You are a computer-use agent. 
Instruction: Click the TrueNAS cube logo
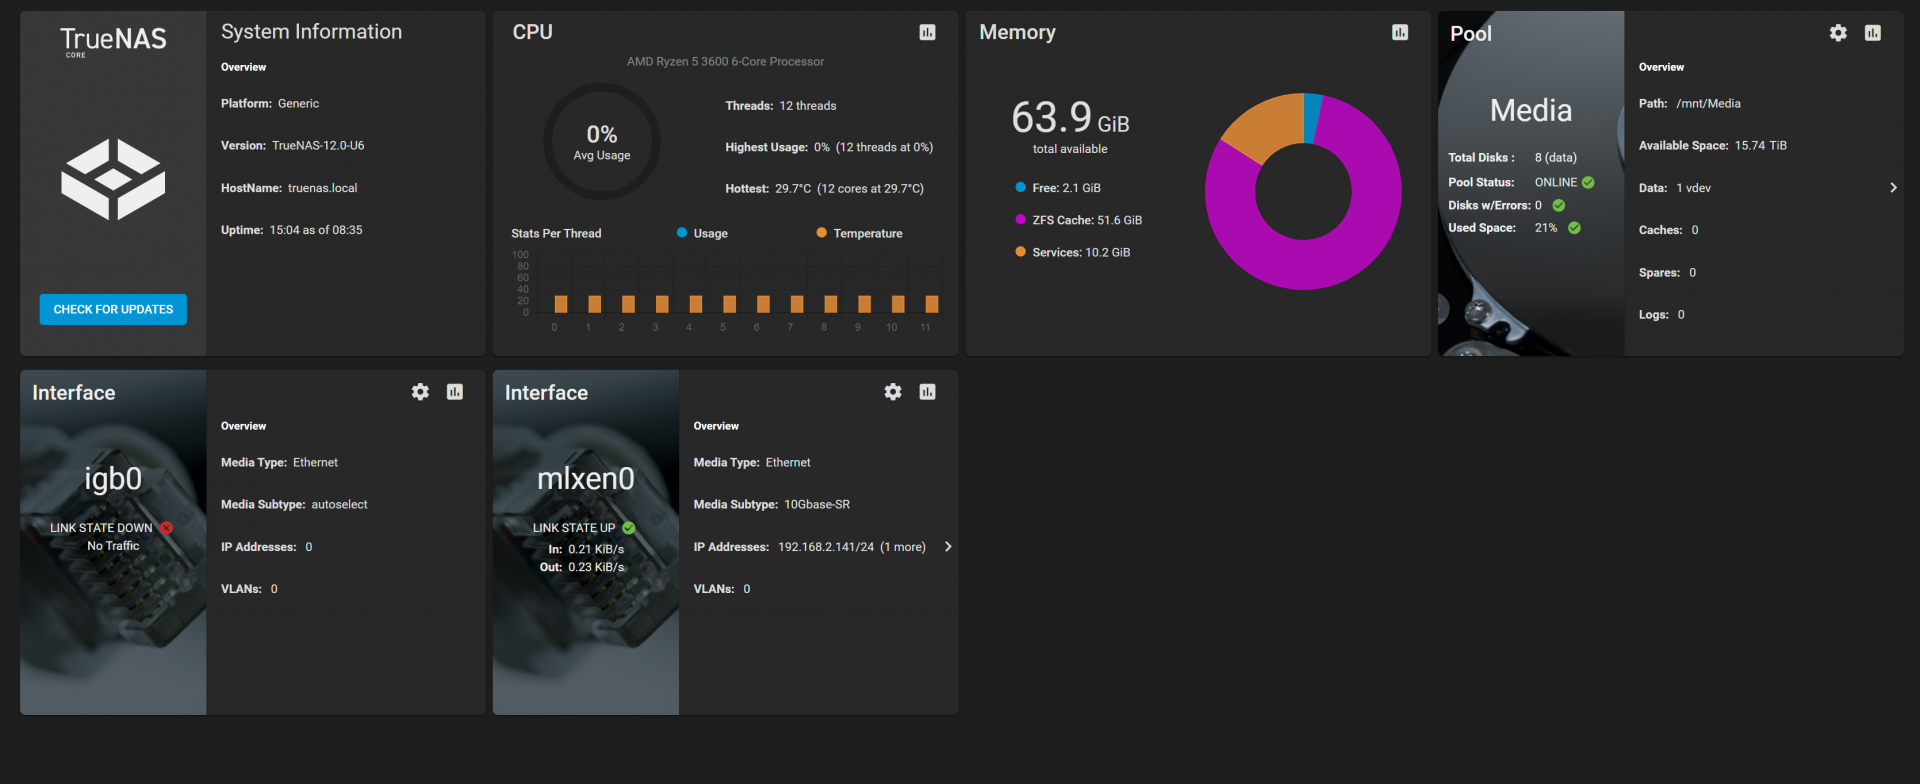113,179
